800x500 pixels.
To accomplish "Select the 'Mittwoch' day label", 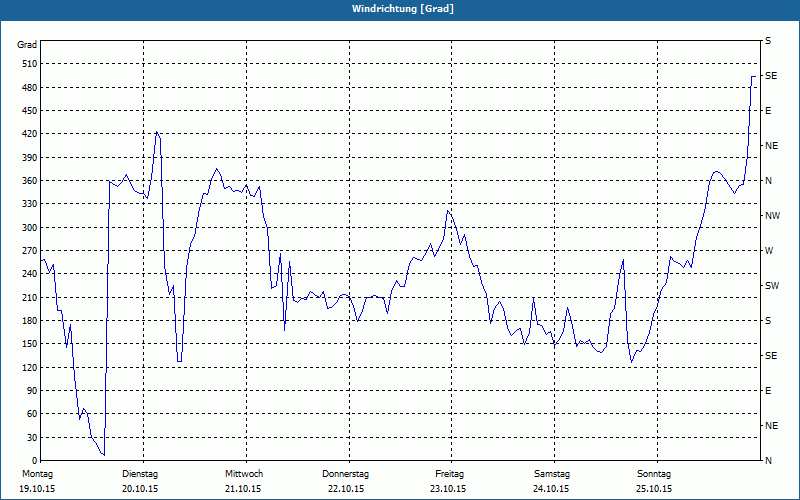I will click(x=244, y=474).
